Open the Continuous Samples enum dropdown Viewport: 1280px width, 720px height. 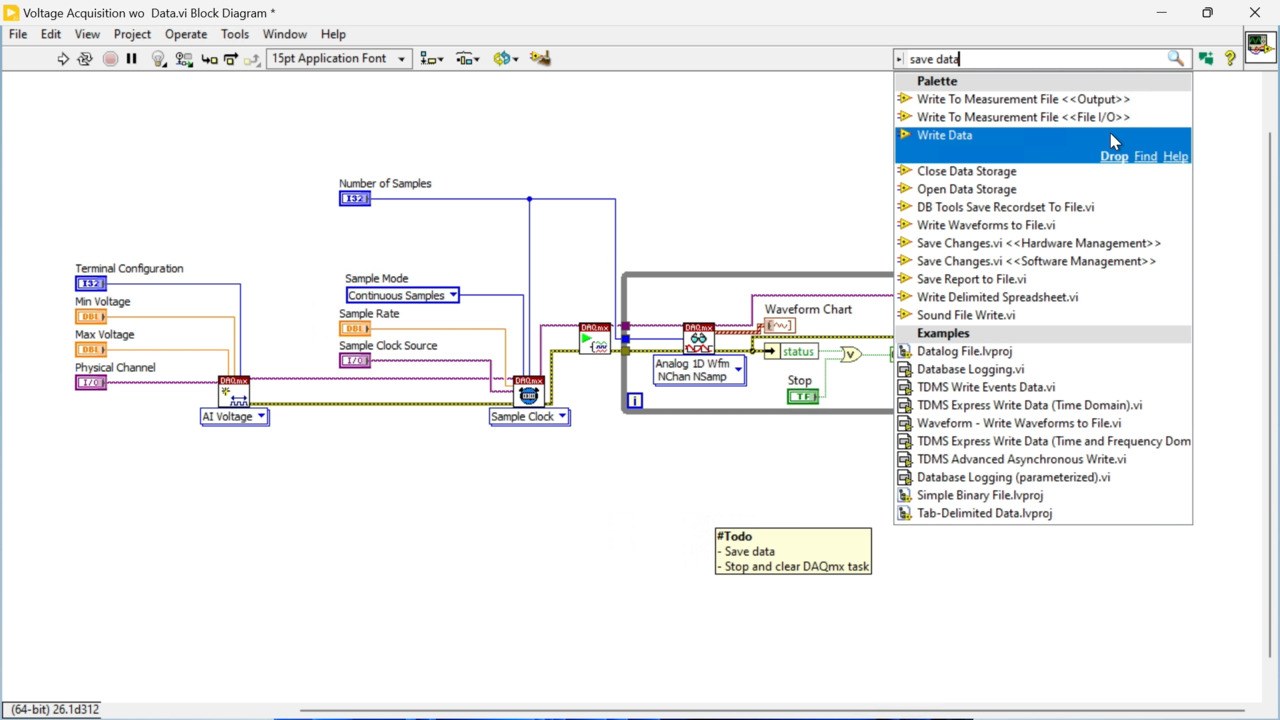point(403,295)
